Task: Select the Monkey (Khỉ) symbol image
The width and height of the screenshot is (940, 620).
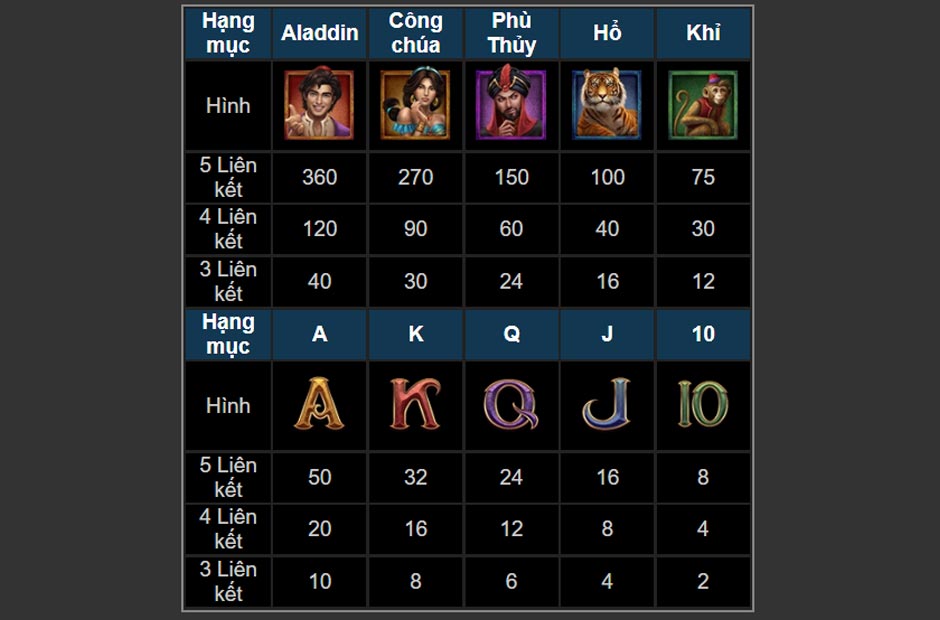Action: [x=703, y=105]
